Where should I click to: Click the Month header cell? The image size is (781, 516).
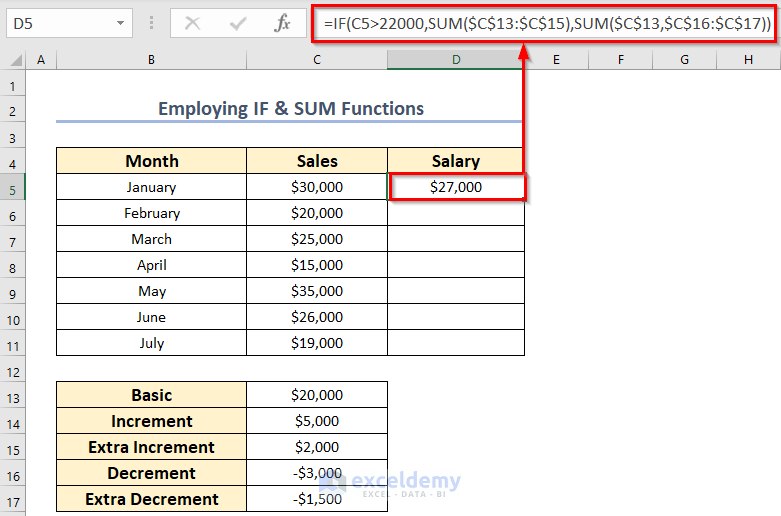(151, 161)
